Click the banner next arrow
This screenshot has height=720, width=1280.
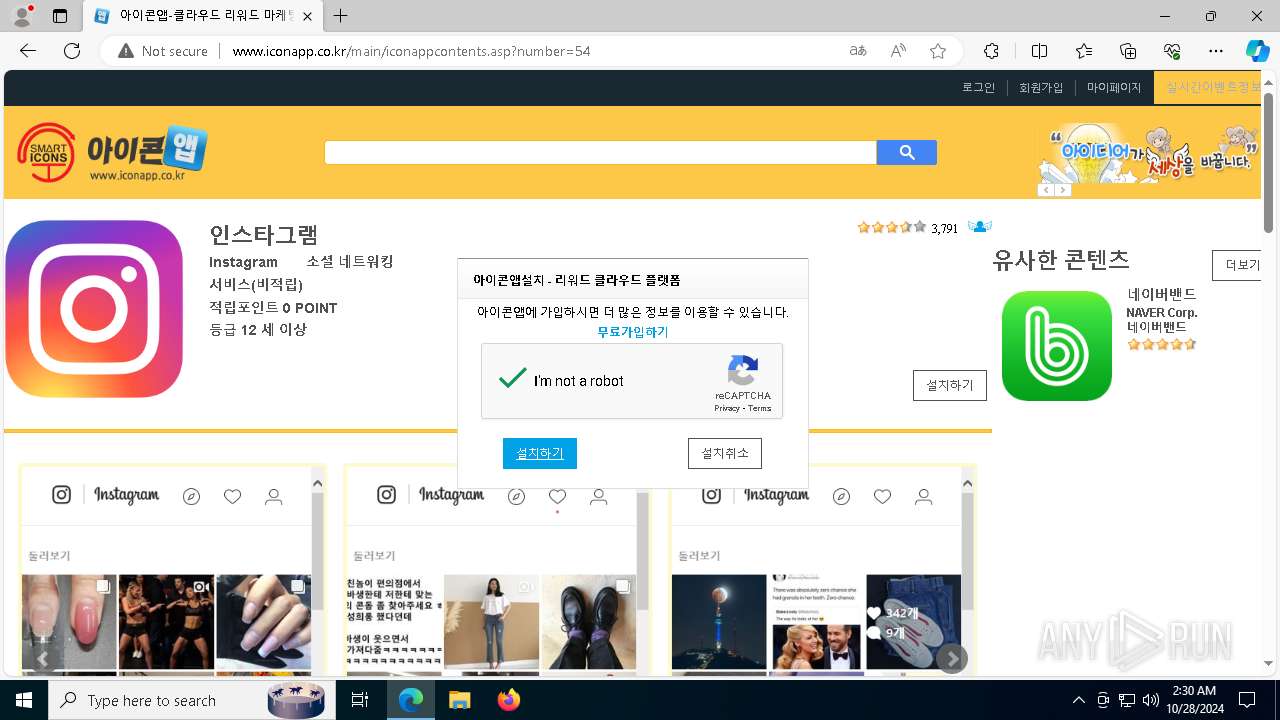tap(1063, 190)
